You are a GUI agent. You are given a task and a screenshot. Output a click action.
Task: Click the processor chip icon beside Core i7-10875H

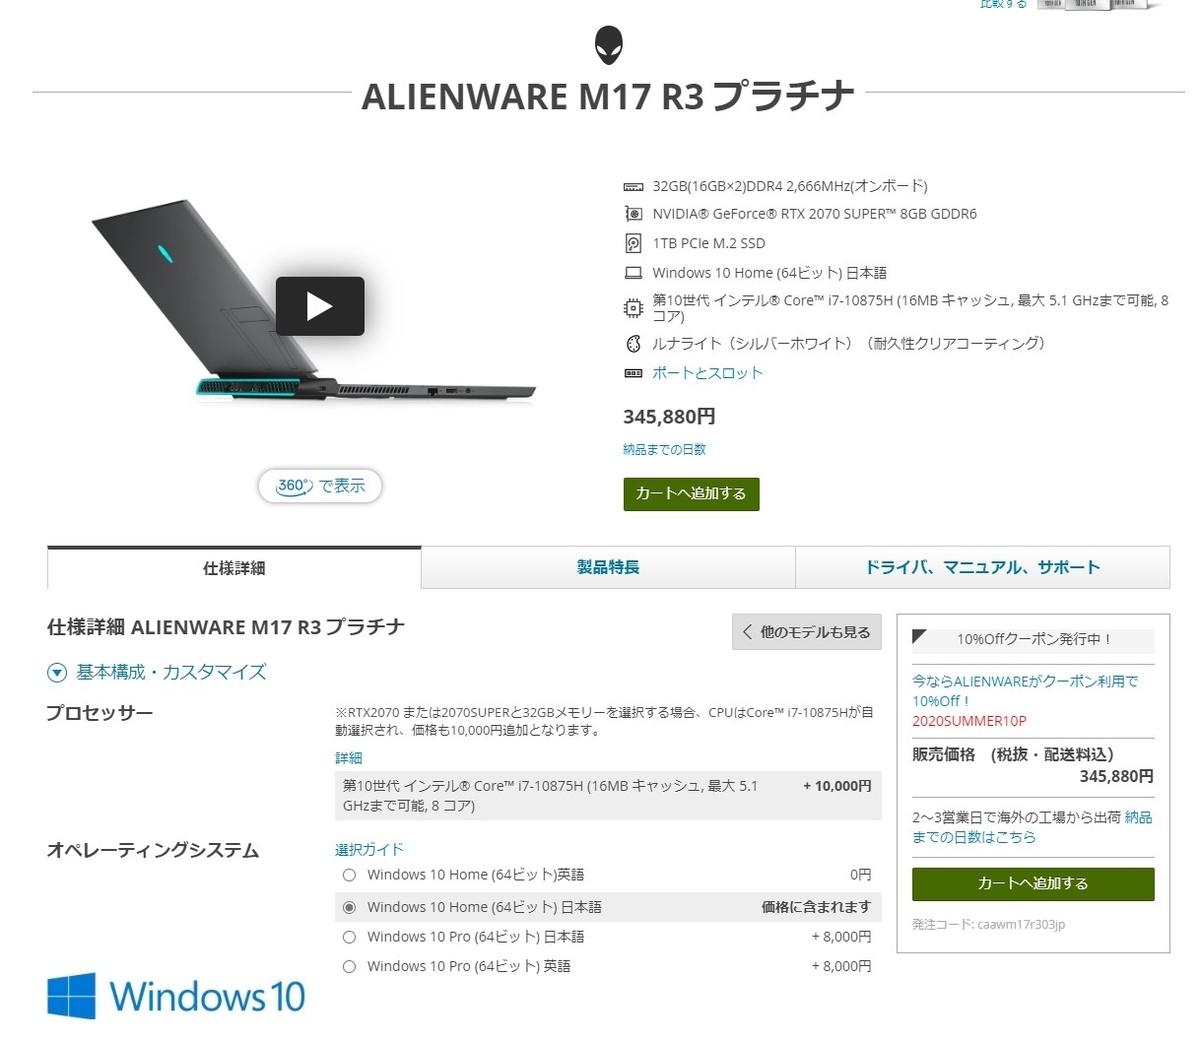click(x=633, y=308)
